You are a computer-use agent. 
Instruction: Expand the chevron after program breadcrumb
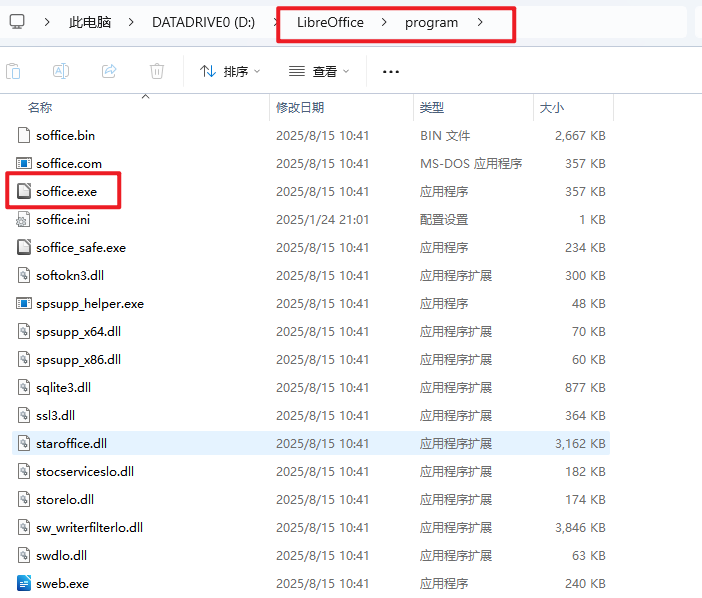click(480, 22)
